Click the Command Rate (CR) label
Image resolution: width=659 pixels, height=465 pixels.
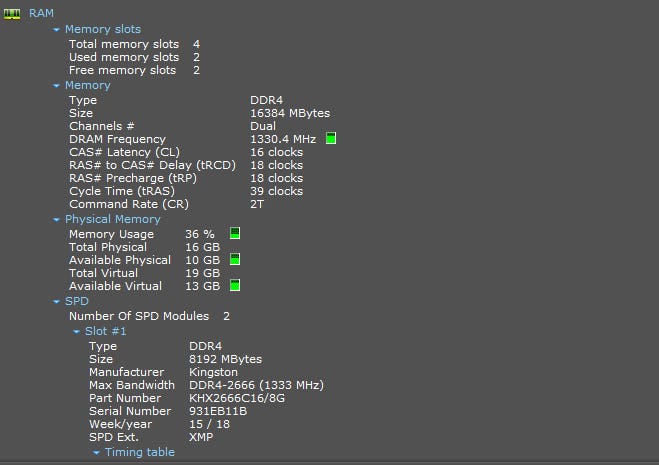coord(129,204)
